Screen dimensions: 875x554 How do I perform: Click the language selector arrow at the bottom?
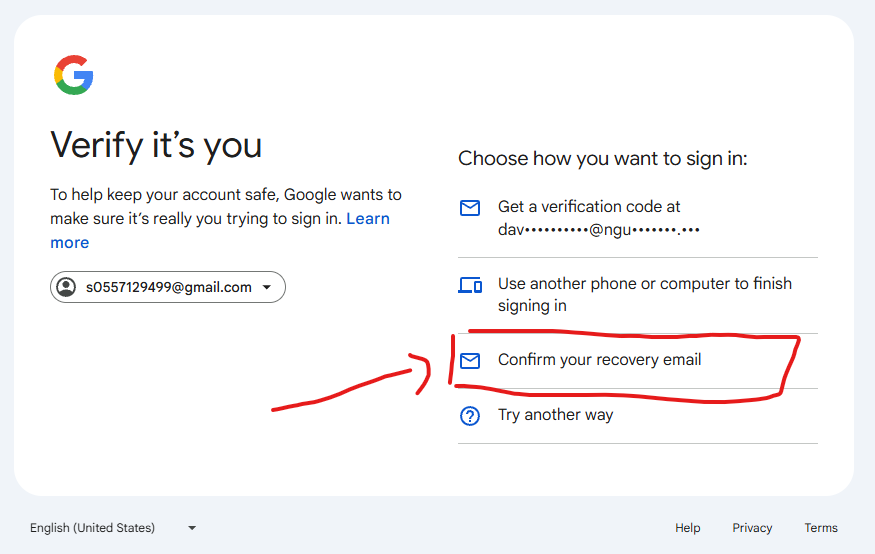click(192, 528)
